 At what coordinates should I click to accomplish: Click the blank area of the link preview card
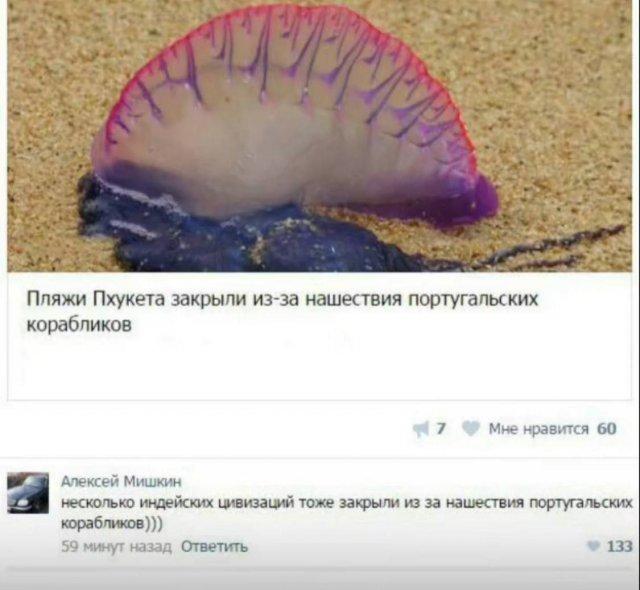click(320, 367)
